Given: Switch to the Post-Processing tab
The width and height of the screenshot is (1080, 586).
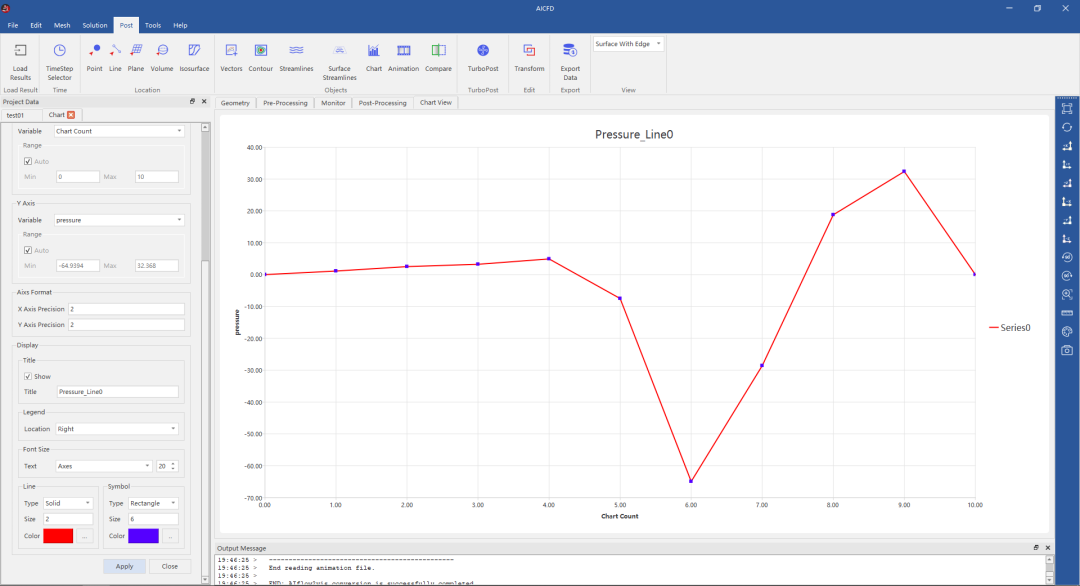Looking at the screenshot, I should (x=382, y=103).
